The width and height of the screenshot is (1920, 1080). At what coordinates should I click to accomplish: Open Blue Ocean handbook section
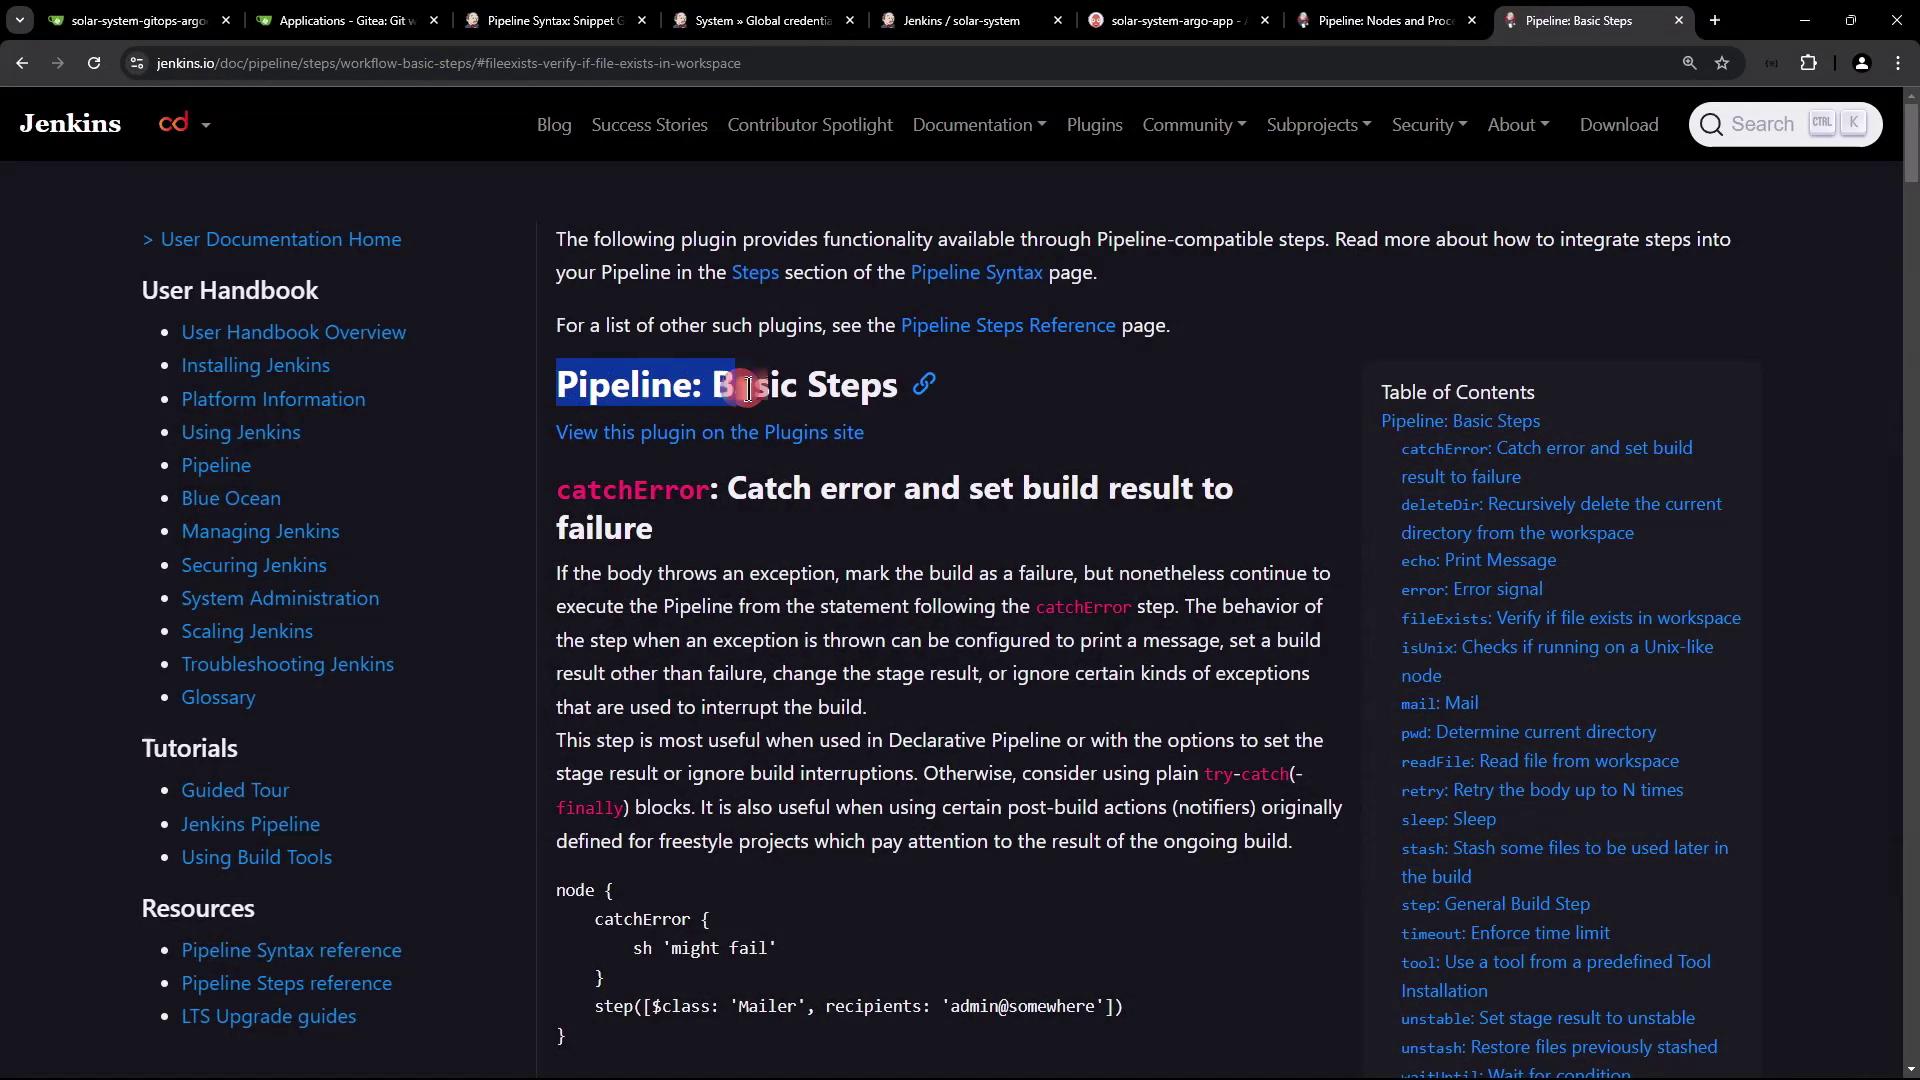231,498
